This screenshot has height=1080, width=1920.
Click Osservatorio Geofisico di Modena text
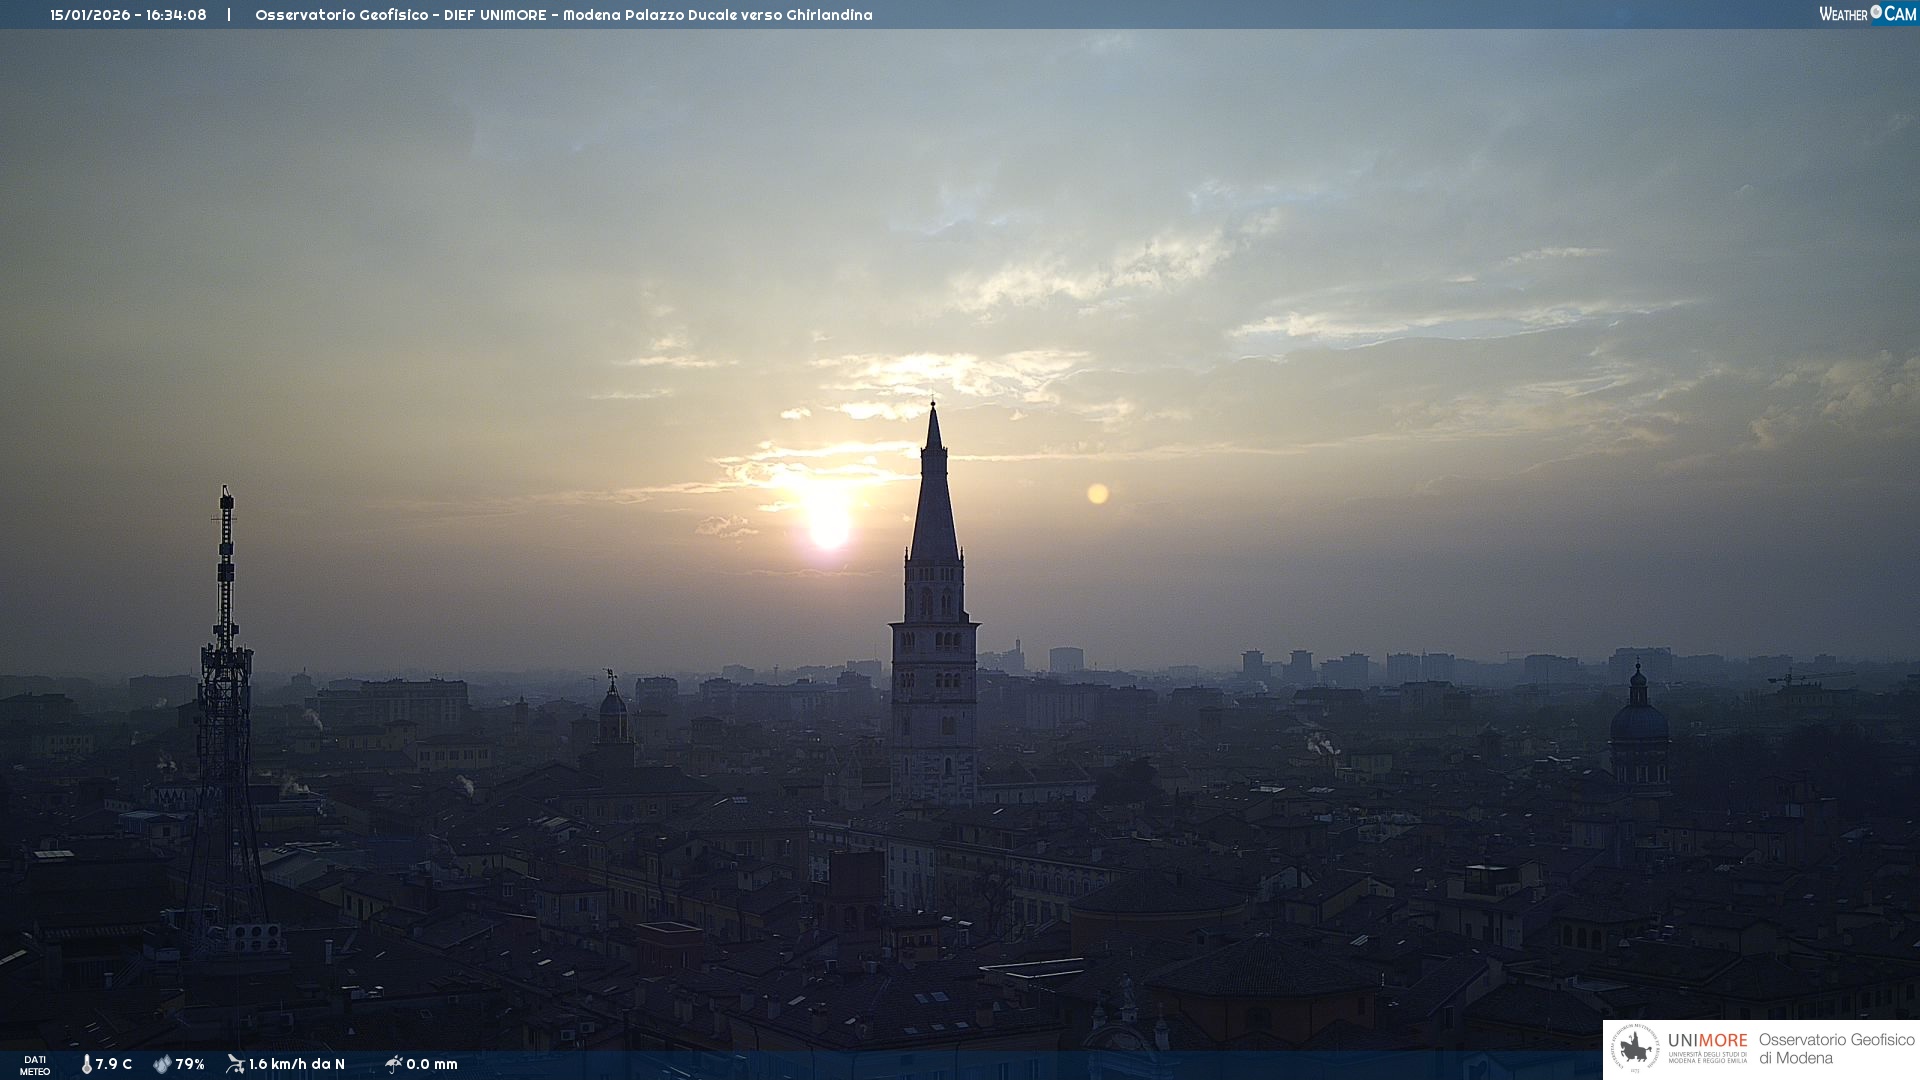point(1836,1049)
